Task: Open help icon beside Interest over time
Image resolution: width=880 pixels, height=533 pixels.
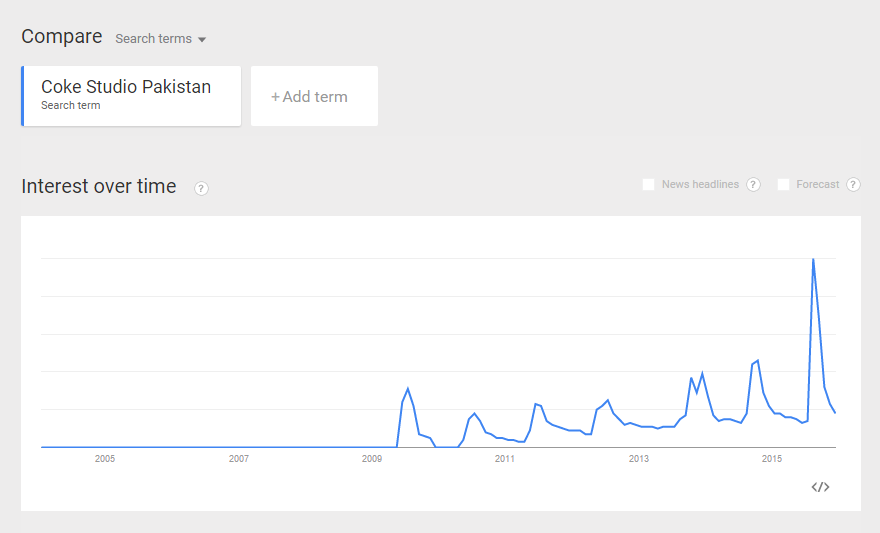Action: click(201, 188)
